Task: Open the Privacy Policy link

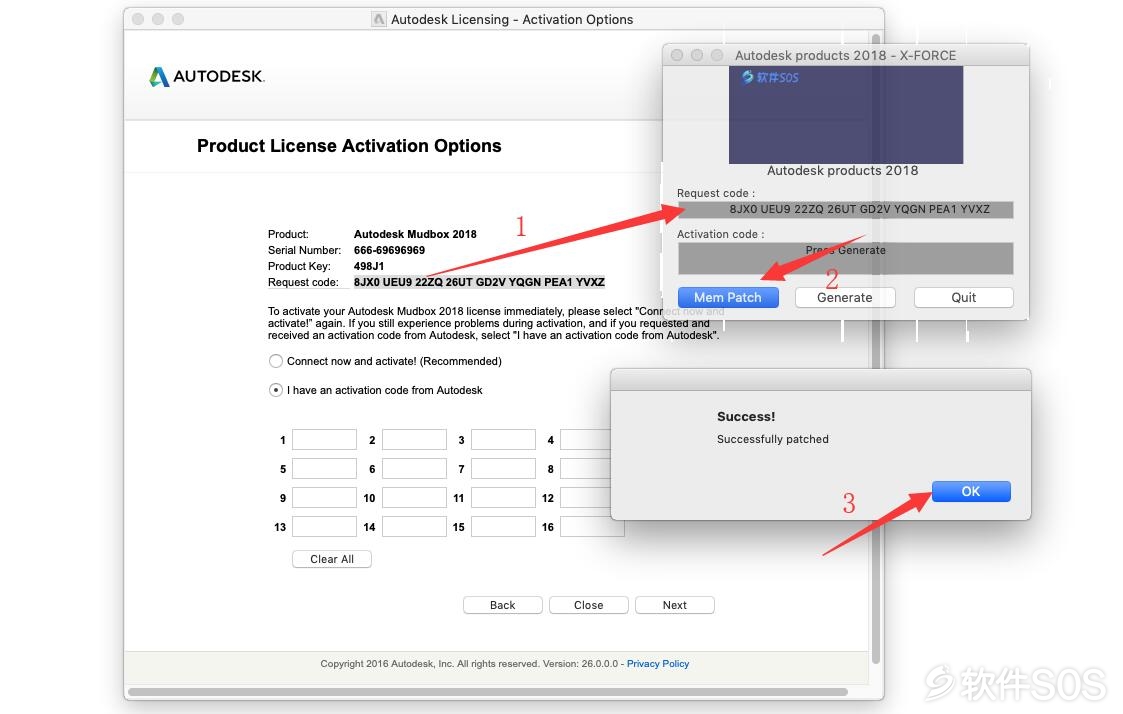Action: (658, 664)
